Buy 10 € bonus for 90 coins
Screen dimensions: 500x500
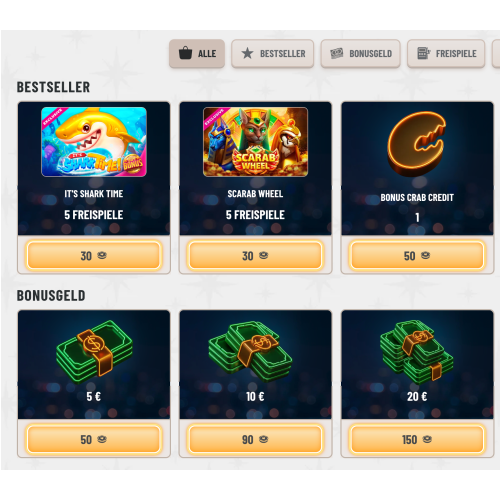tap(255, 439)
